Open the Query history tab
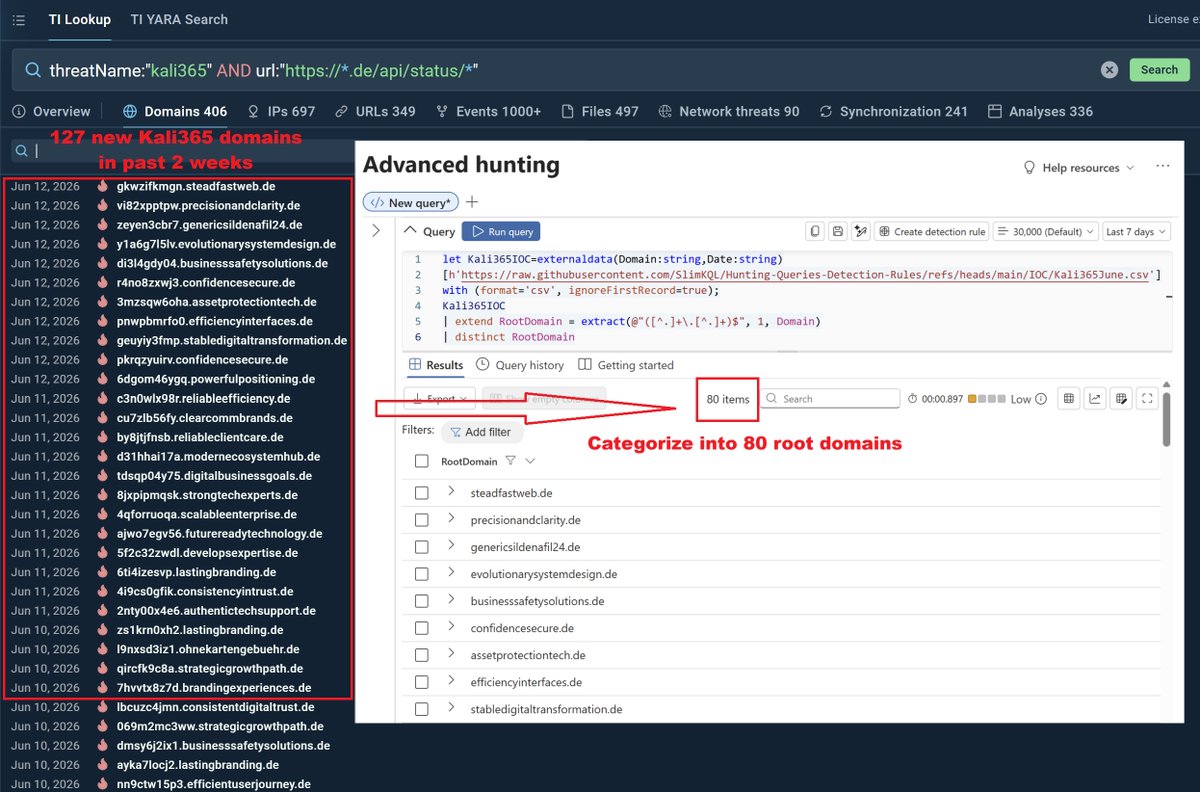This screenshot has width=1200, height=792. (x=520, y=365)
